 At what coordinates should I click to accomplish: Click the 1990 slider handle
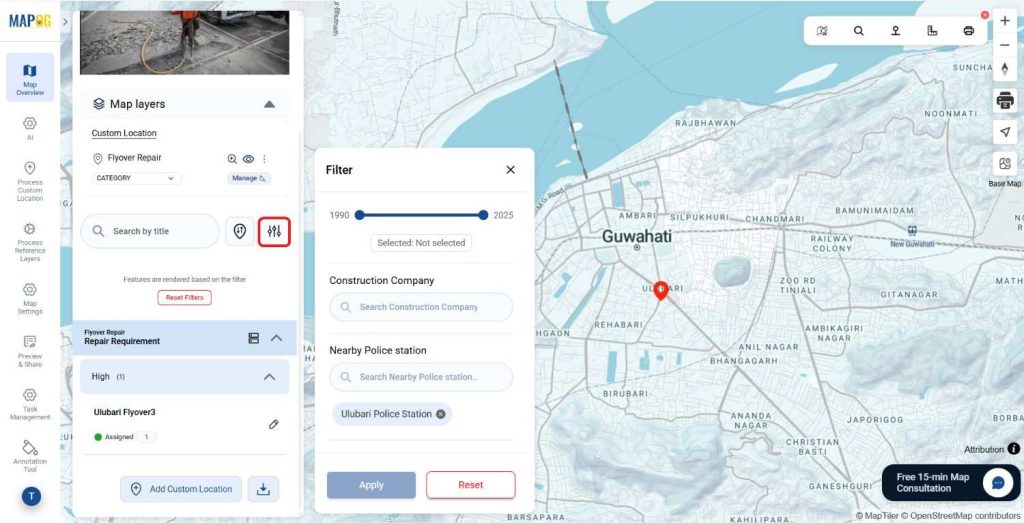[359, 215]
